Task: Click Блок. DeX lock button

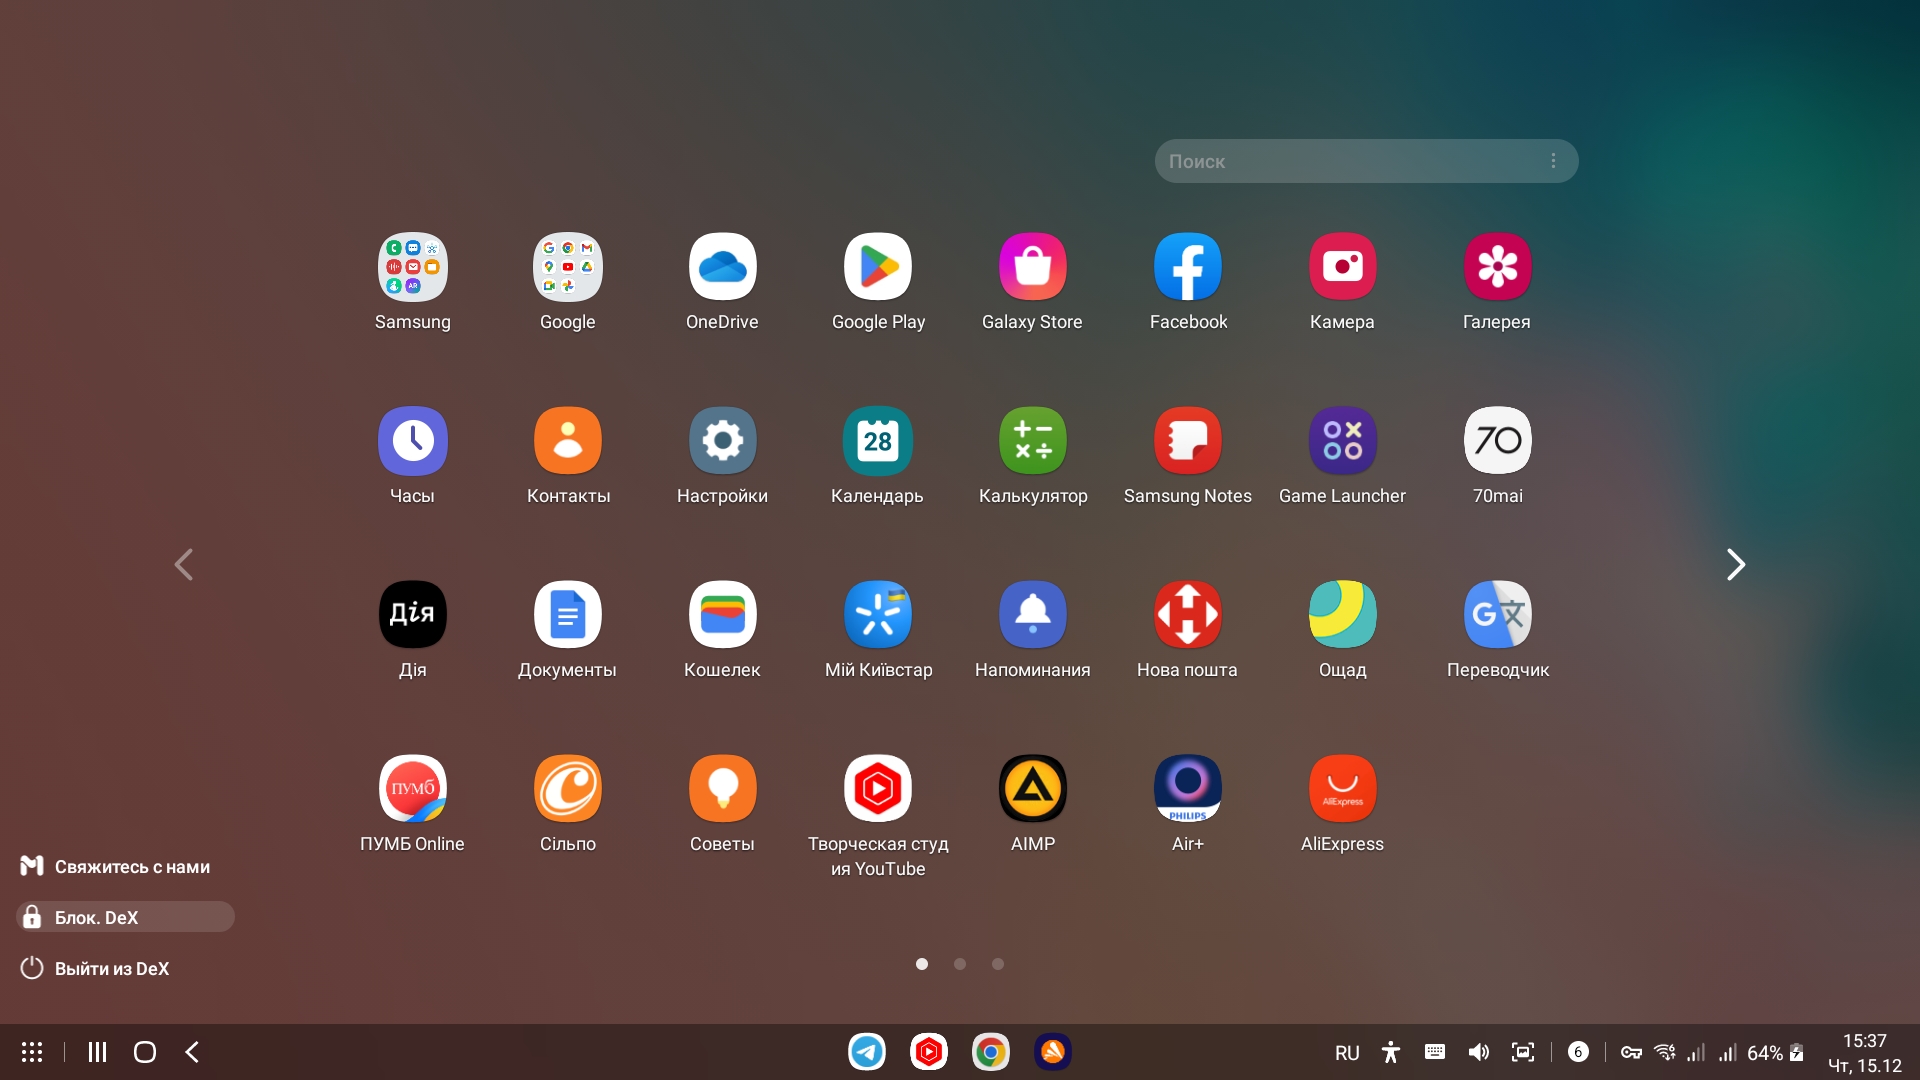Action: [x=125, y=917]
